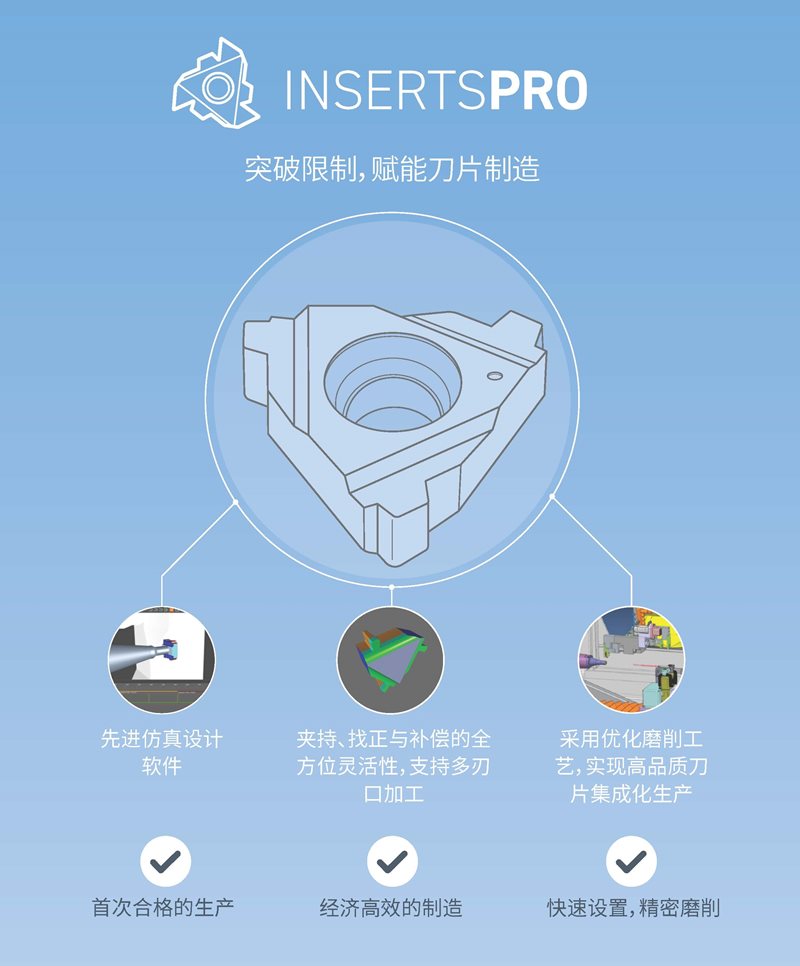800x966 pixels.
Task: Click the headline 突破限制,赋能刀片制造
Action: pos(392,168)
